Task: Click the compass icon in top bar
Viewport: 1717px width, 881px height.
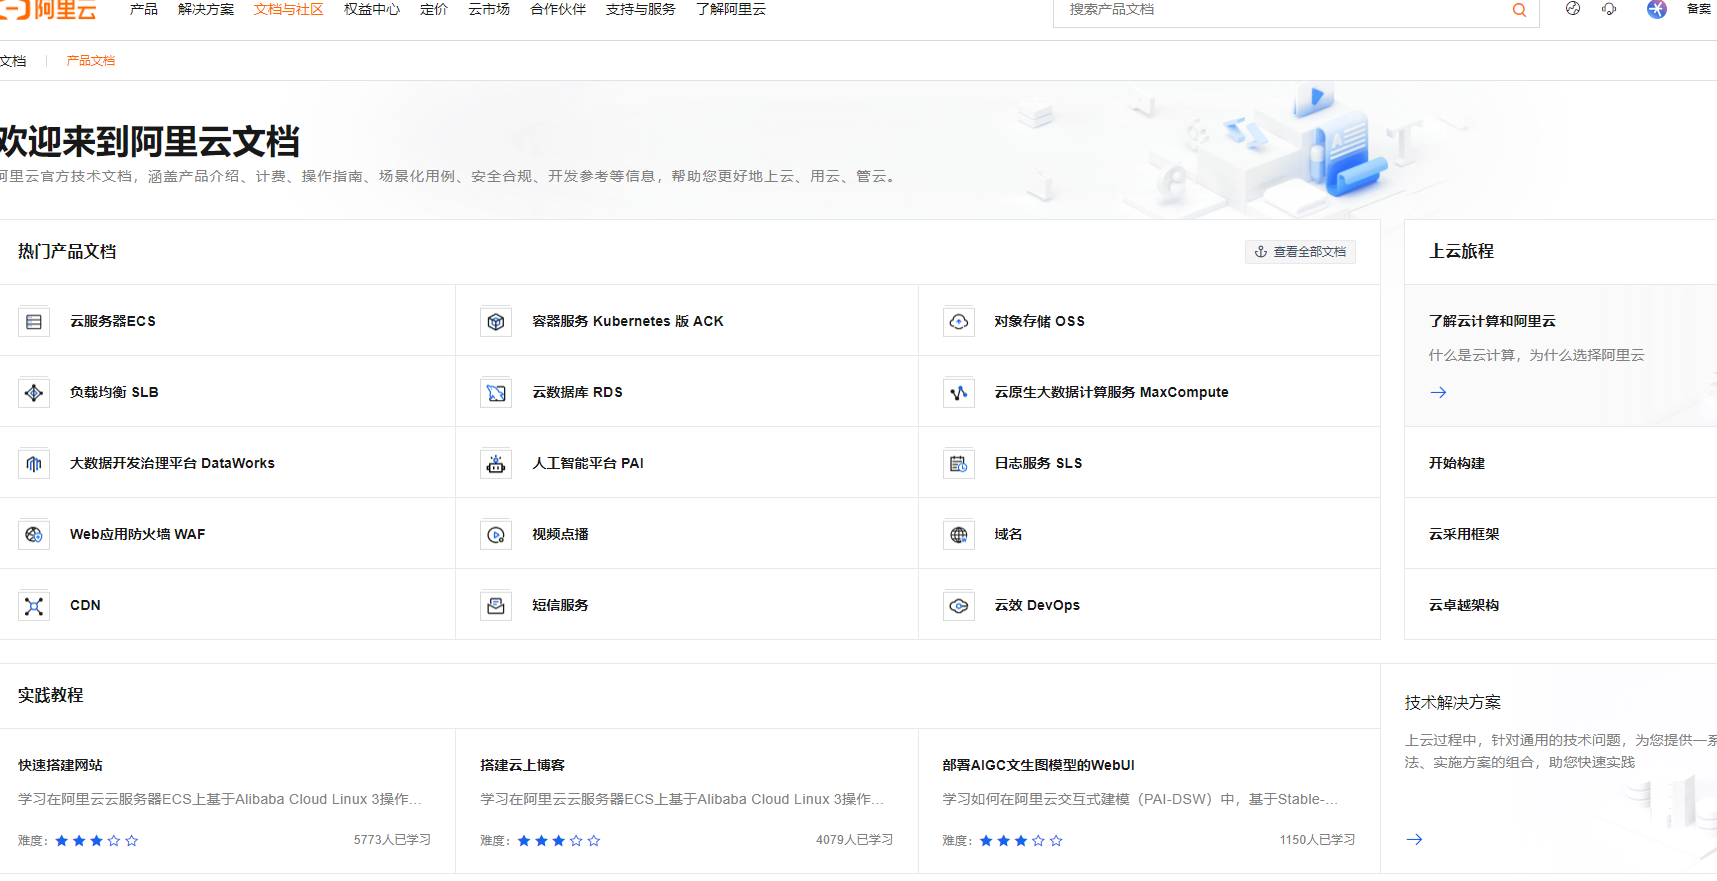Action: coord(1573,9)
